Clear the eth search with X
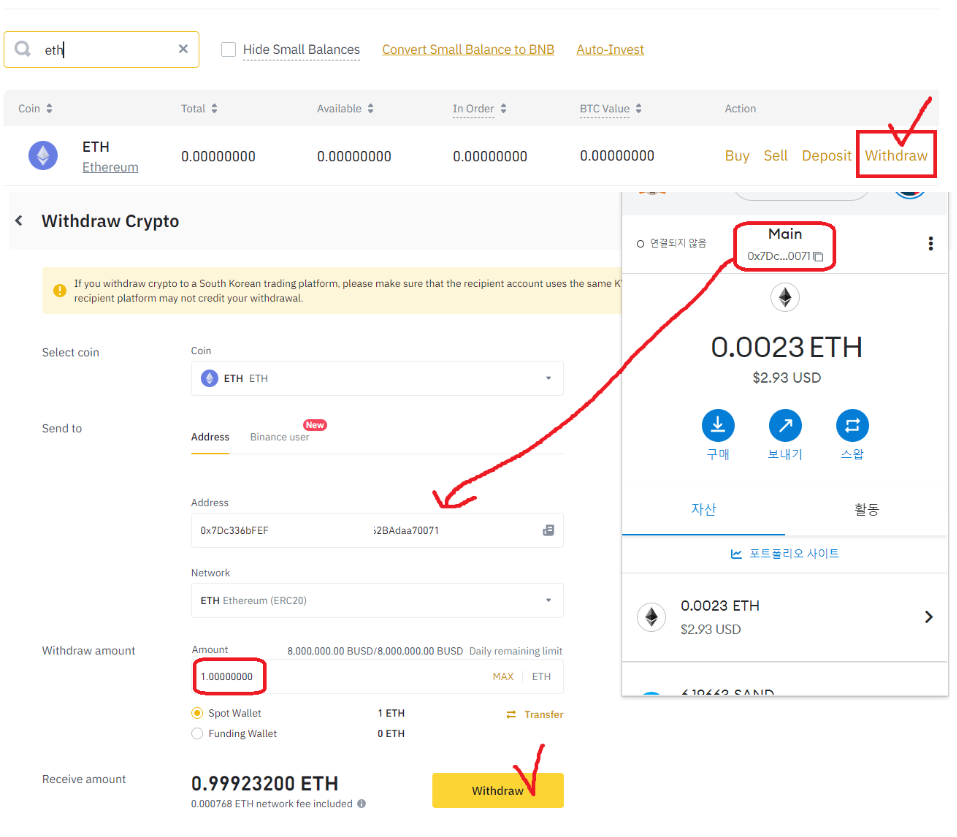 (x=183, y=49)
